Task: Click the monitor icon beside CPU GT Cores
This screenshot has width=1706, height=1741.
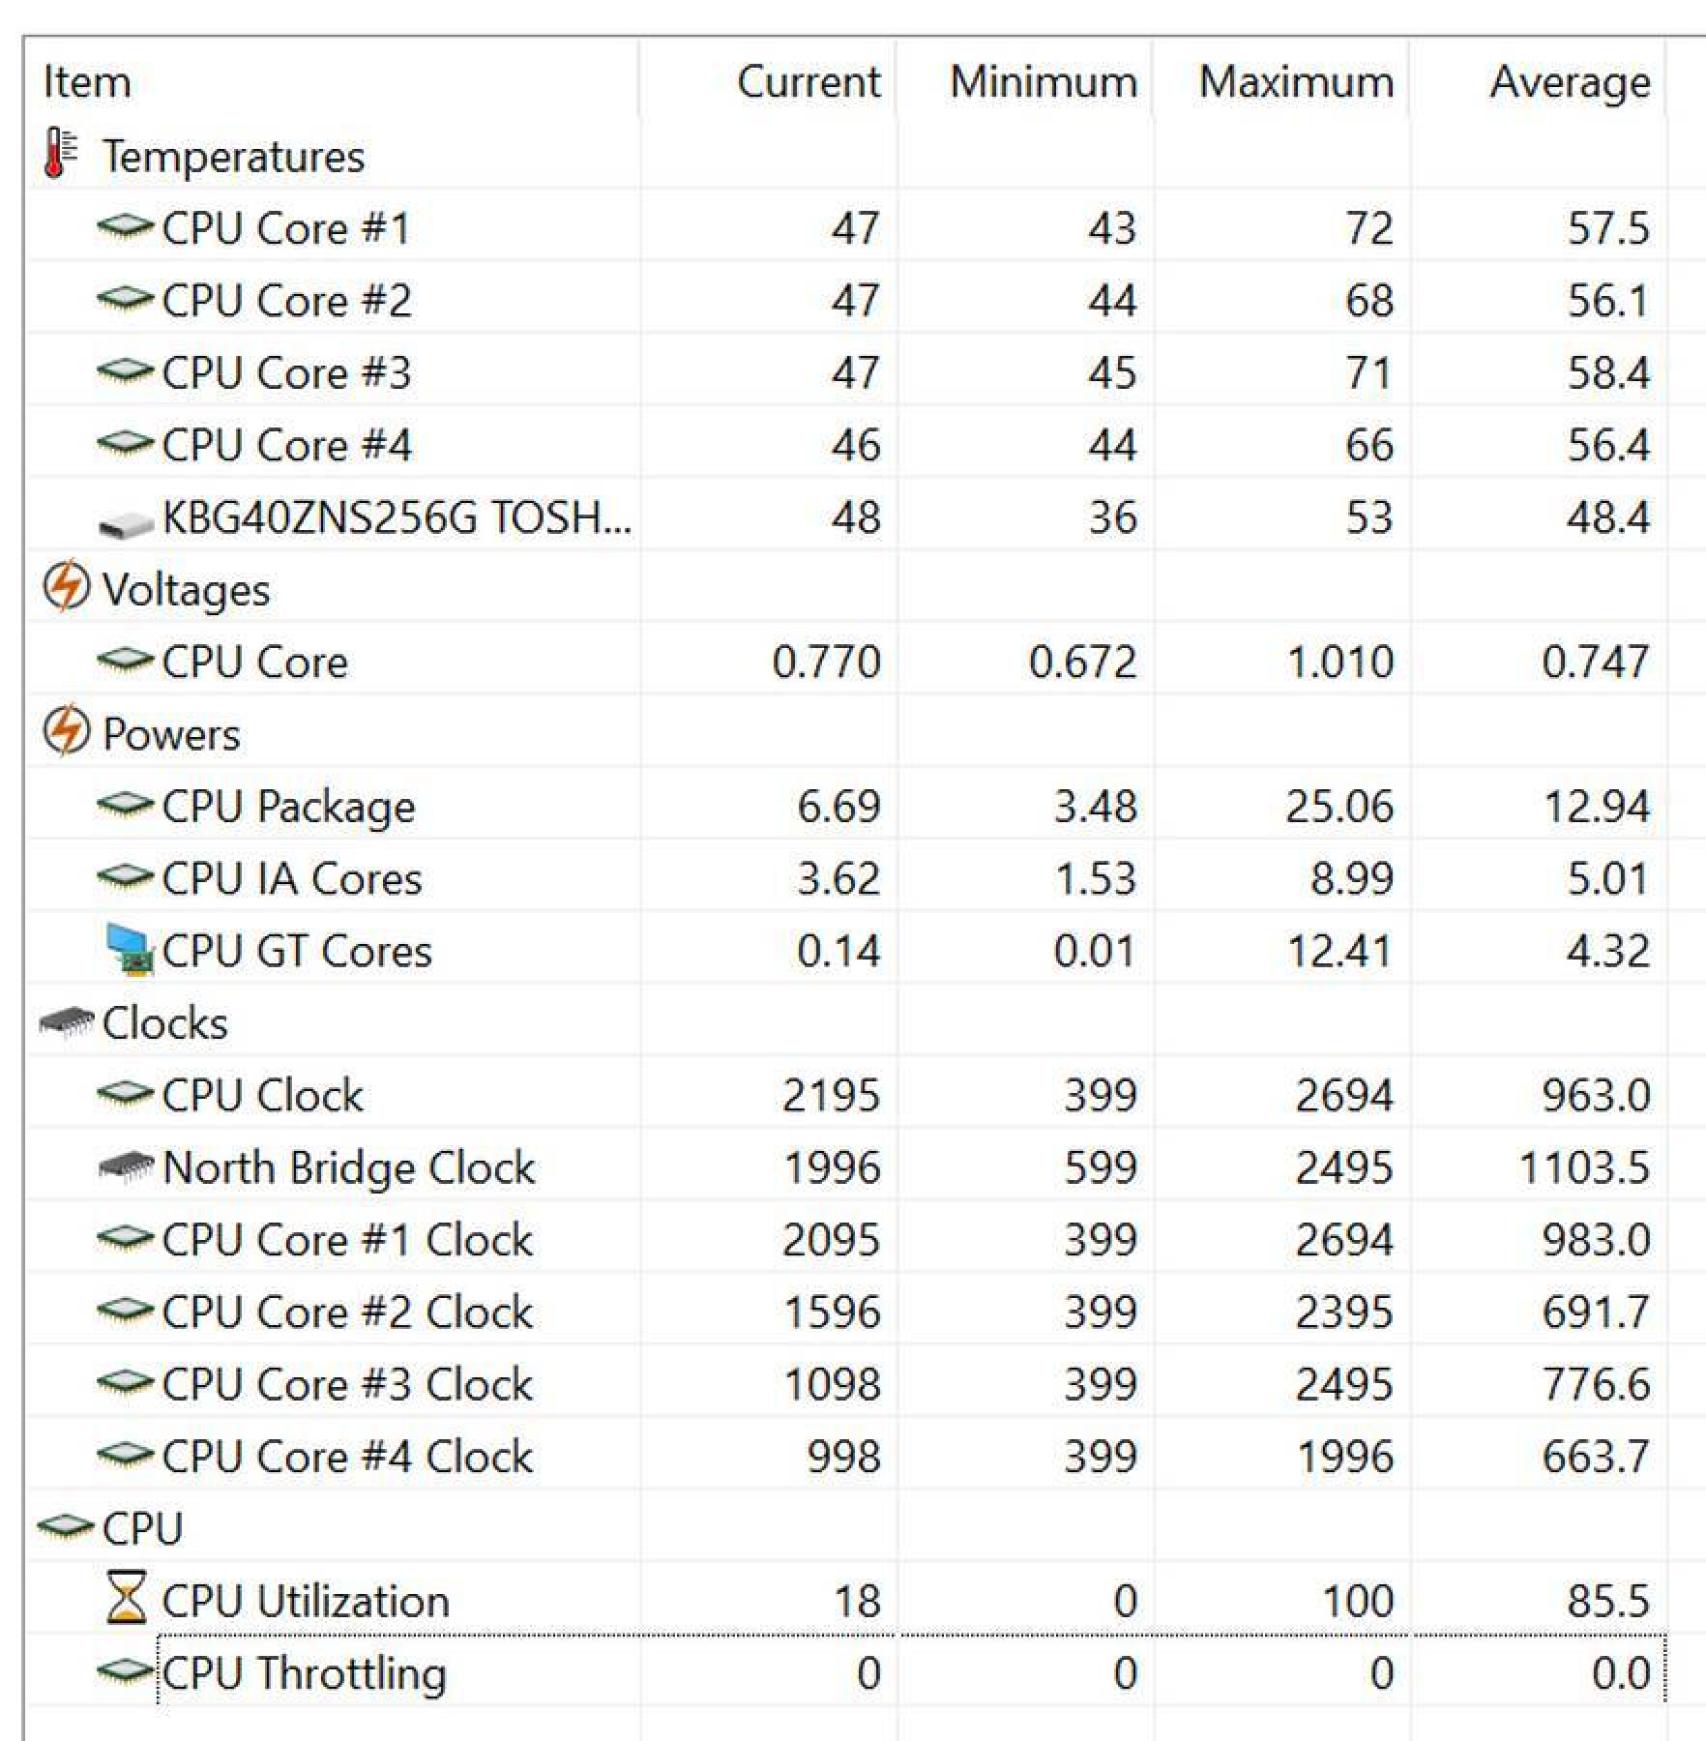Action: point(130,948)
